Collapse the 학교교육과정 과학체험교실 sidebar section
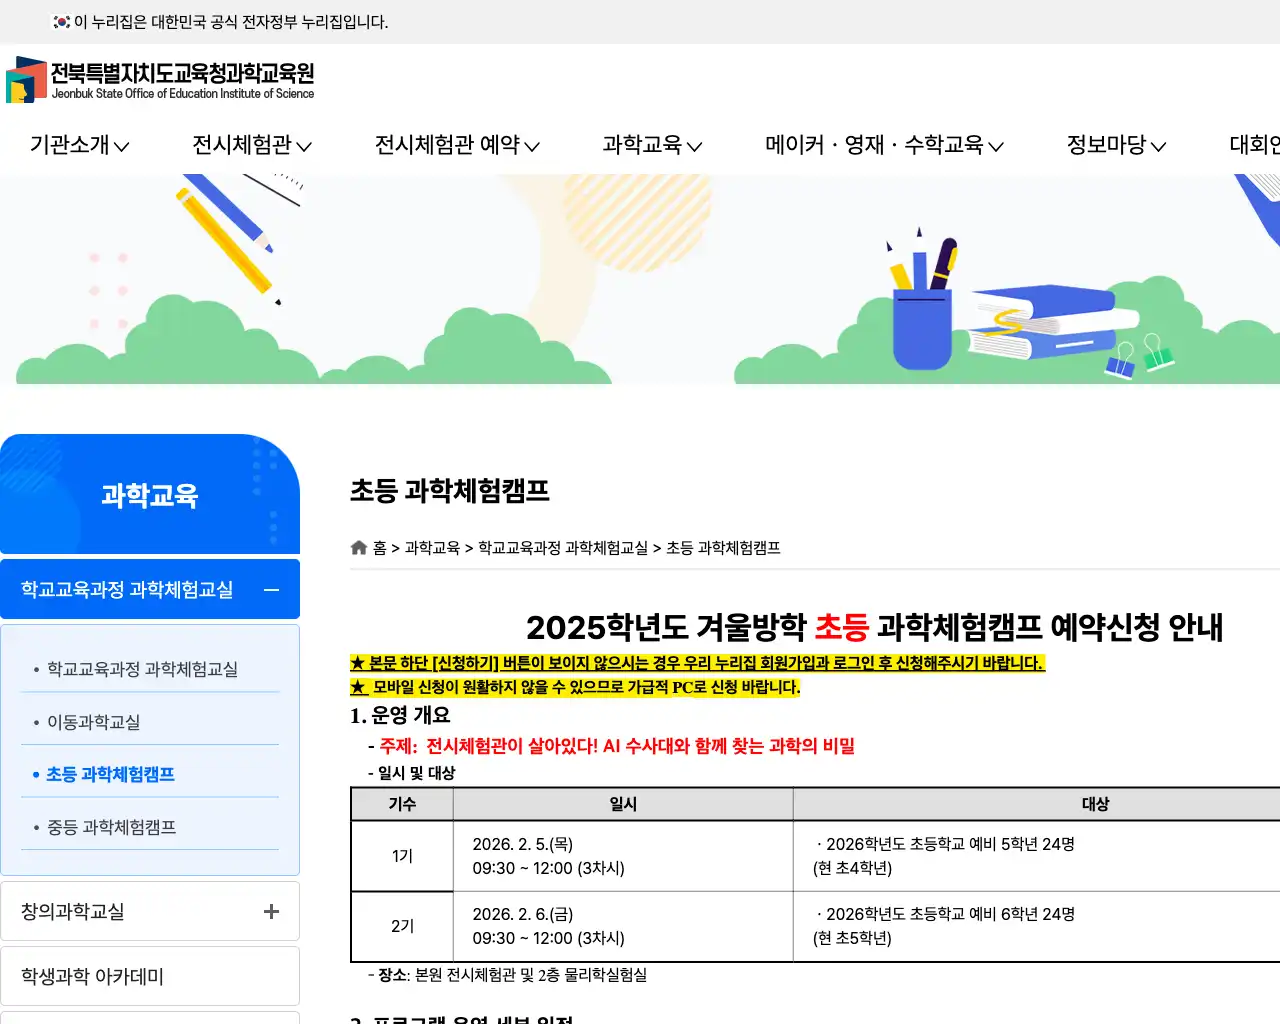 [x=270, y=589]
